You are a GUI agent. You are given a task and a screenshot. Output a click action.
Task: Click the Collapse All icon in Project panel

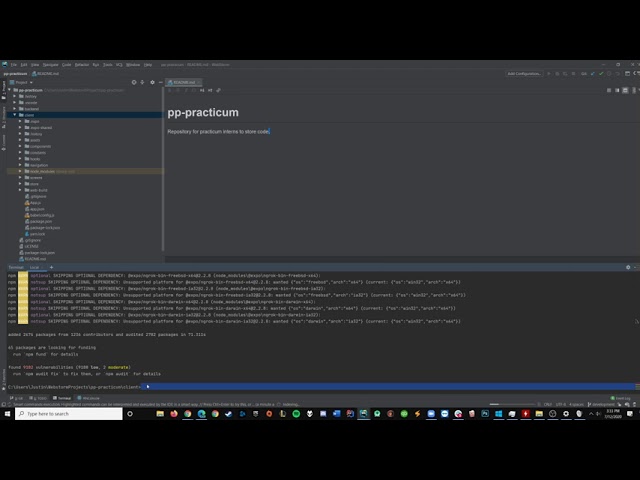point(142,82)
